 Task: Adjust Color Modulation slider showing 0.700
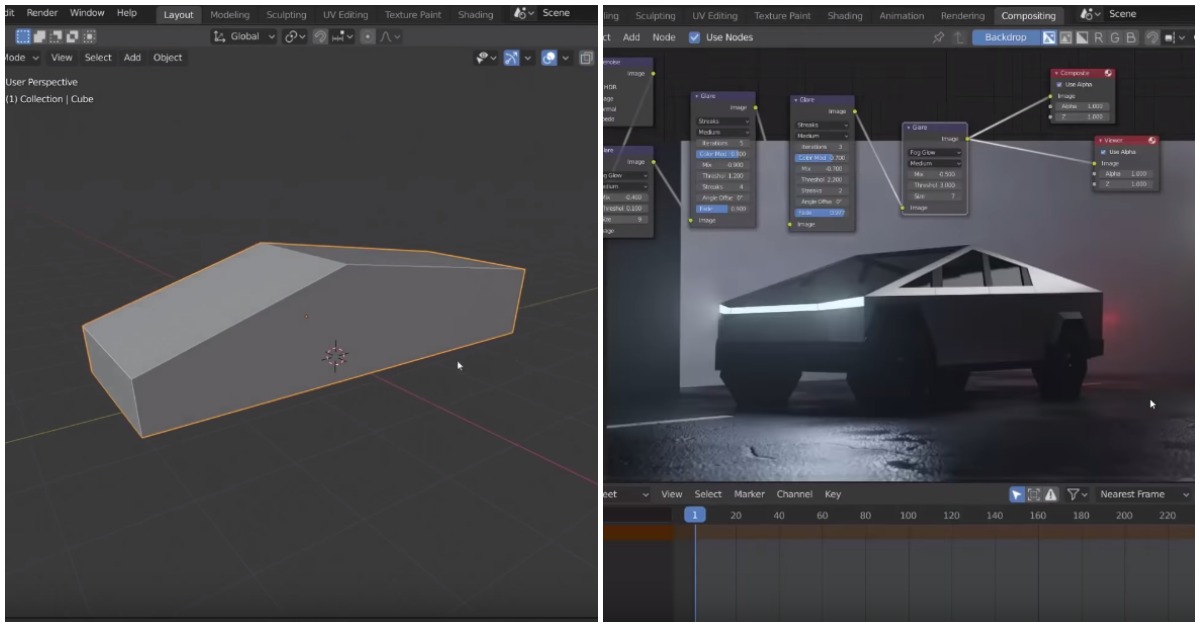[x=821, y=158]
